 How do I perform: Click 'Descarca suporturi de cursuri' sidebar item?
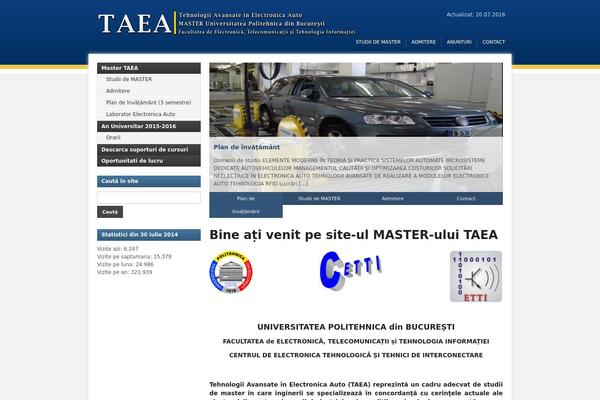(x=149, y=150)
